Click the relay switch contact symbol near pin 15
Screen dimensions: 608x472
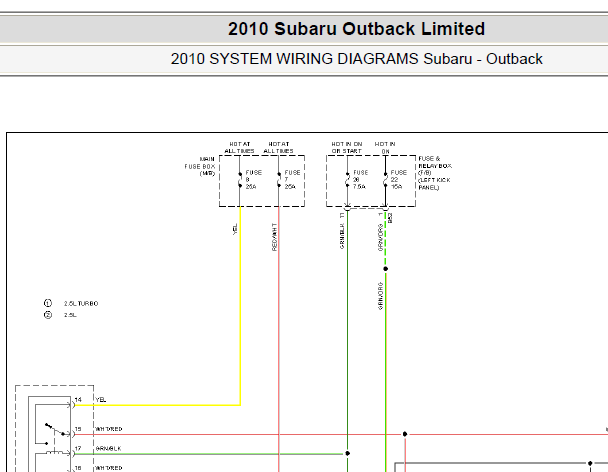(x=54, y=429)
